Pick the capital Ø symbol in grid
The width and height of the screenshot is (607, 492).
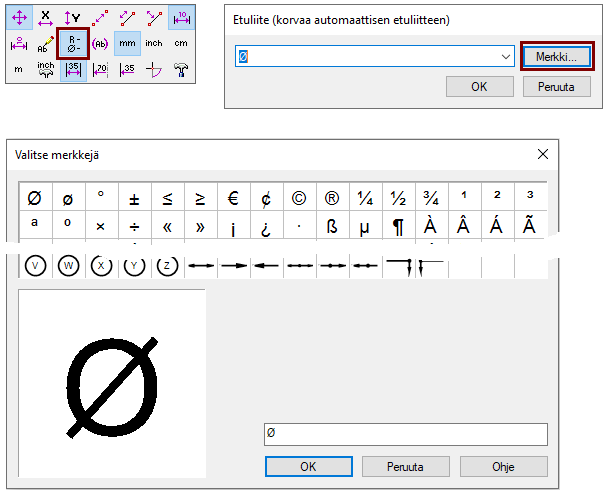click(x=34, y=198)
